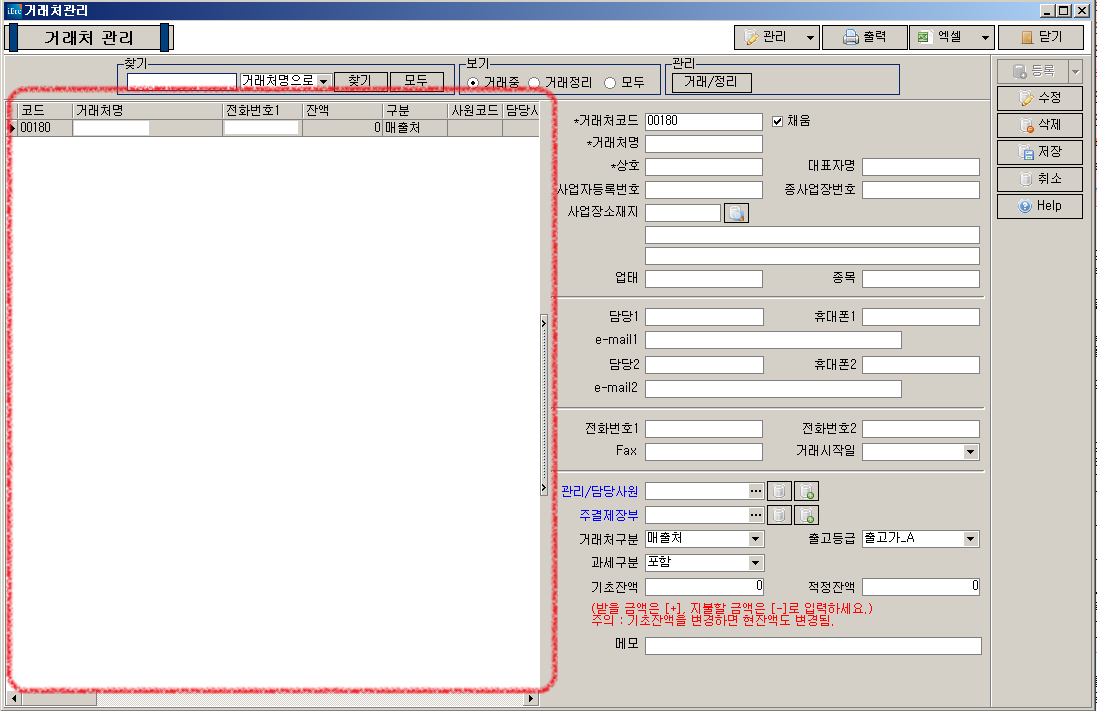The width and height of the screenshot is (1097, 711).
Task: Click the horizontal scrollbar's right arrow under the list
Action: tap(530, 698)
